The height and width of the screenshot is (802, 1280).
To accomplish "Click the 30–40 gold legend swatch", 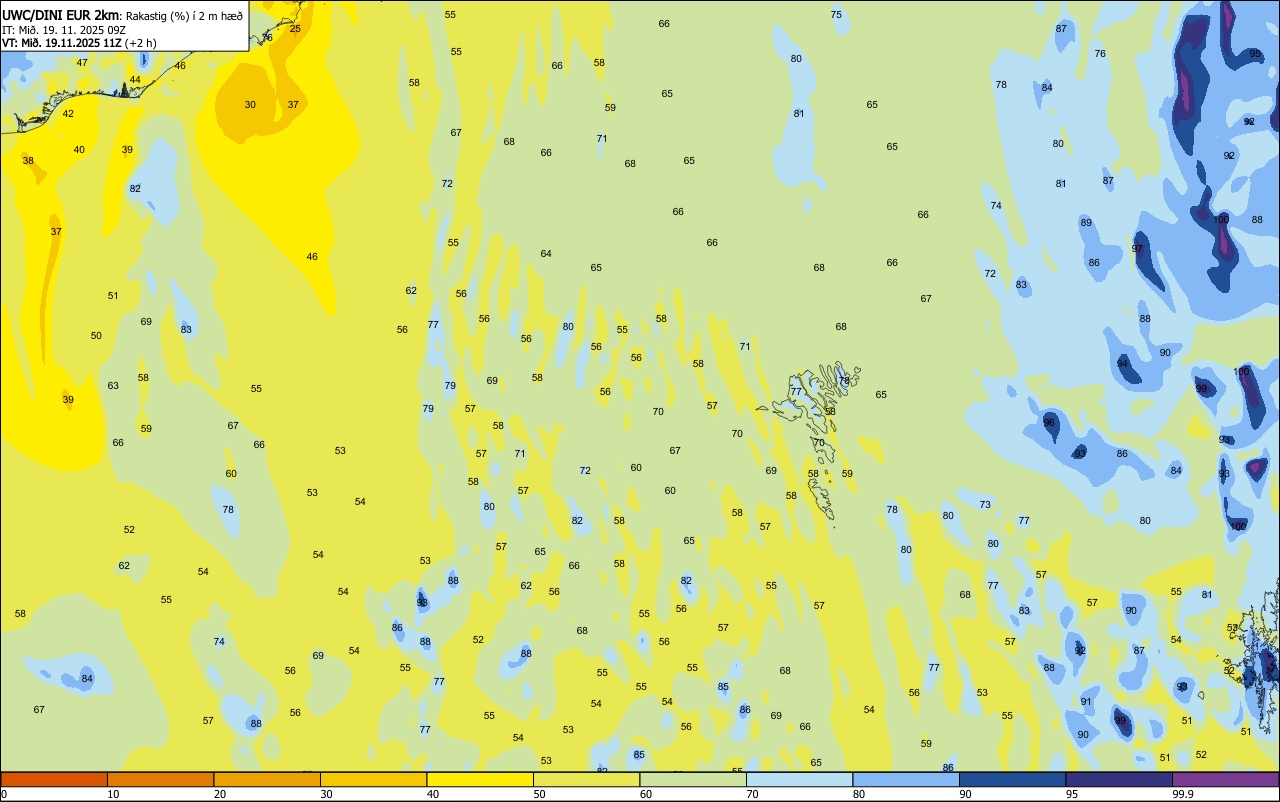I will pos(373,779).
